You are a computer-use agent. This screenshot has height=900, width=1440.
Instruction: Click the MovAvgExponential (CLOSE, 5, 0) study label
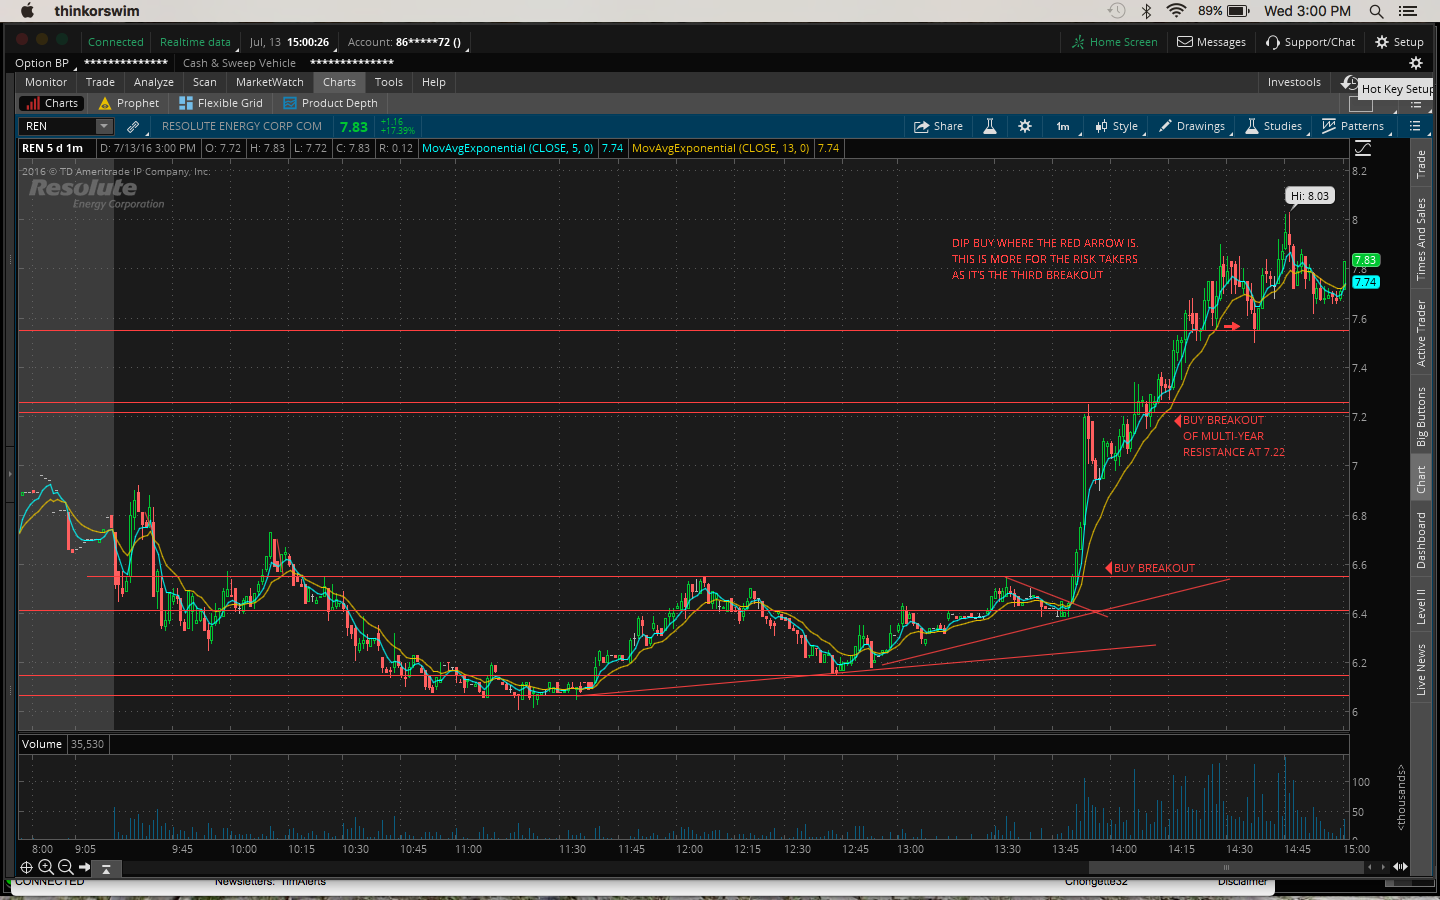point(508,148)
